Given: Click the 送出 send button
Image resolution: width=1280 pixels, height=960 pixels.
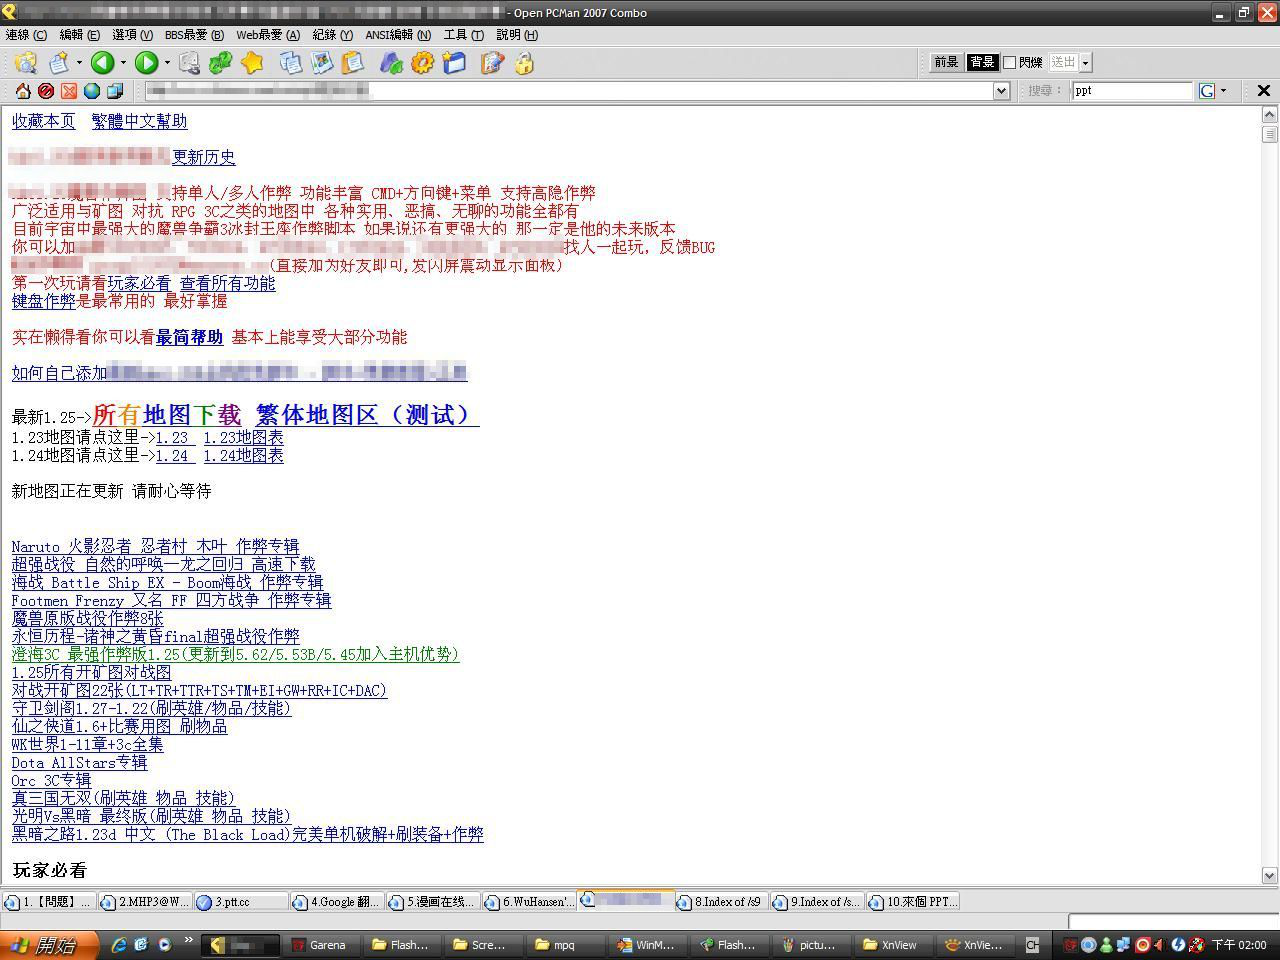Looking at the screenshot, I should pos(1063,62).
